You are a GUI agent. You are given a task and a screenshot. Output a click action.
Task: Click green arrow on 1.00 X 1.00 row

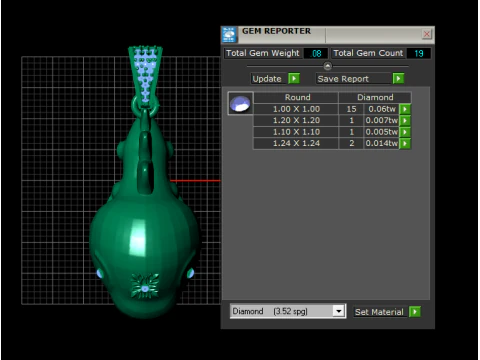pyautogui.click(x=405, y=109)
